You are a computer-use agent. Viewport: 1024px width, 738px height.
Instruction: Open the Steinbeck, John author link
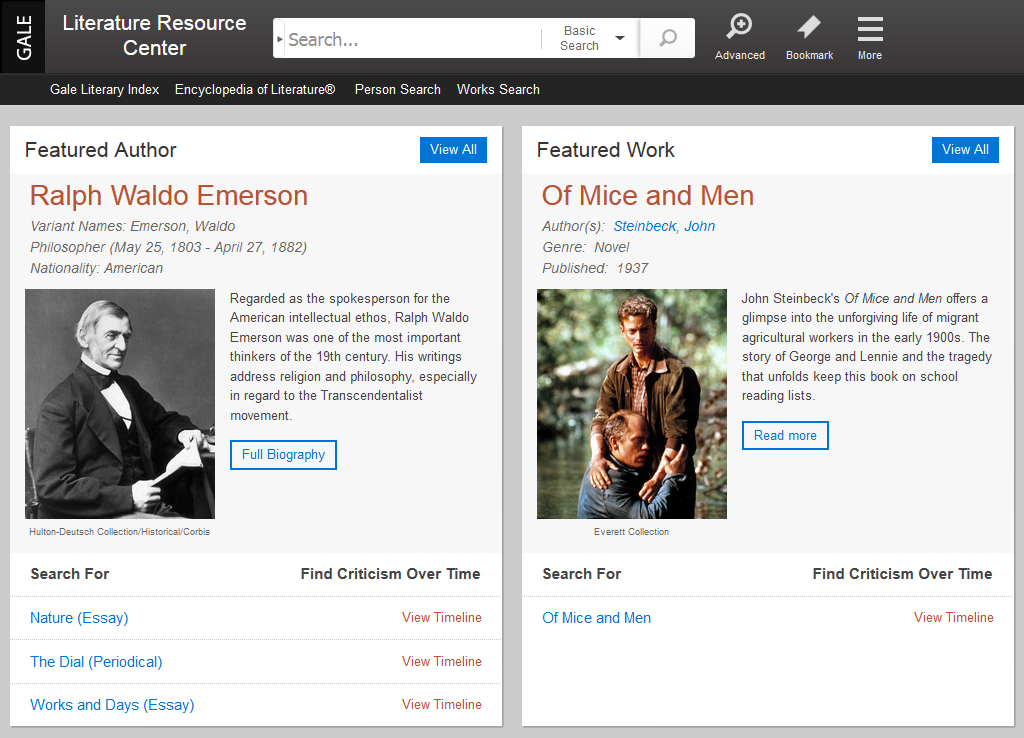[664, 226]
